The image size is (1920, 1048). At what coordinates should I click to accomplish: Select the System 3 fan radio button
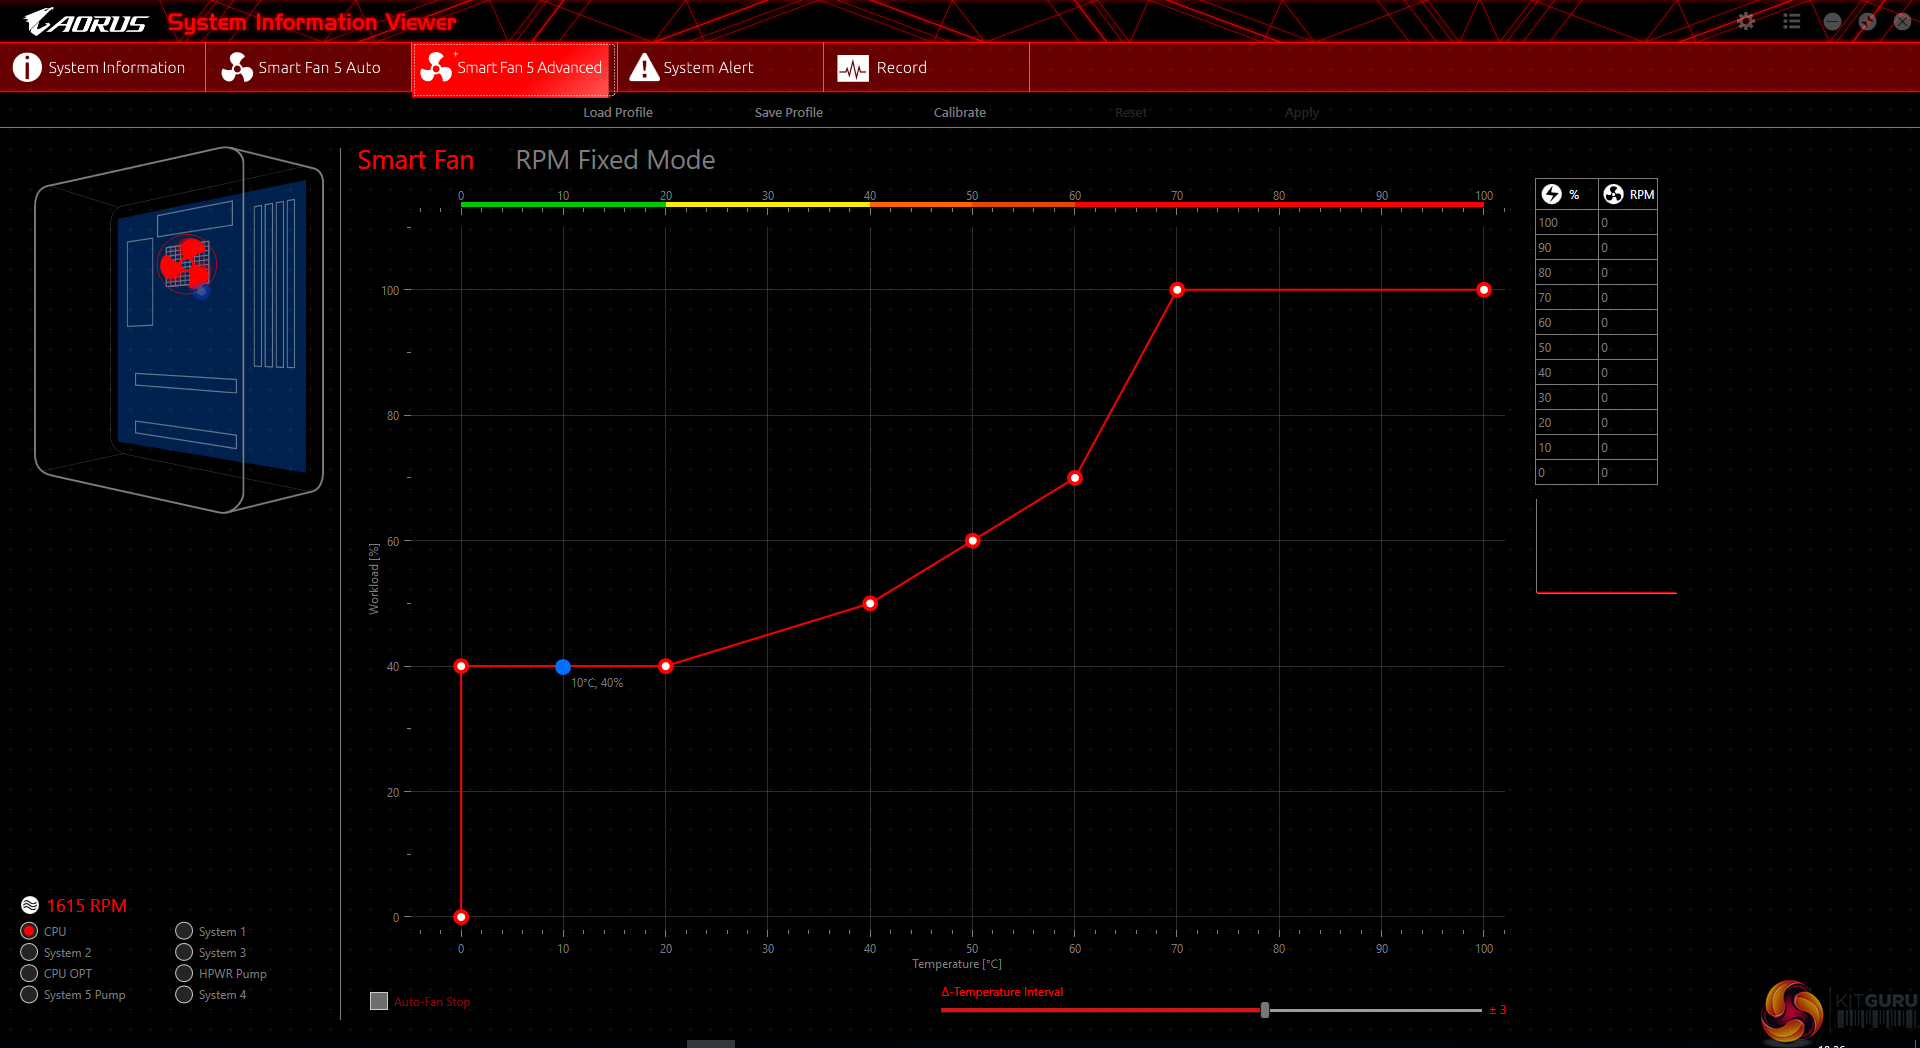(184, 952)
